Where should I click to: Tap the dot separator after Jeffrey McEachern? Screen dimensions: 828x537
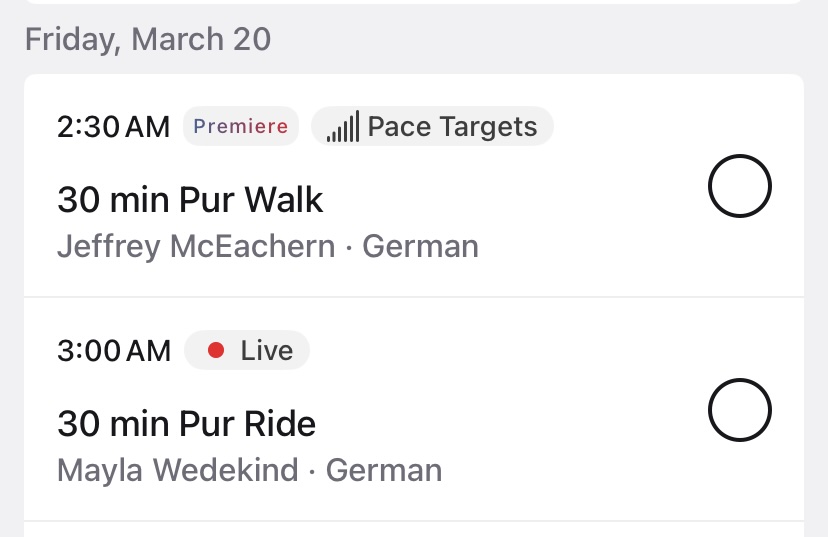pyautogui.click(x=349, y=247)
